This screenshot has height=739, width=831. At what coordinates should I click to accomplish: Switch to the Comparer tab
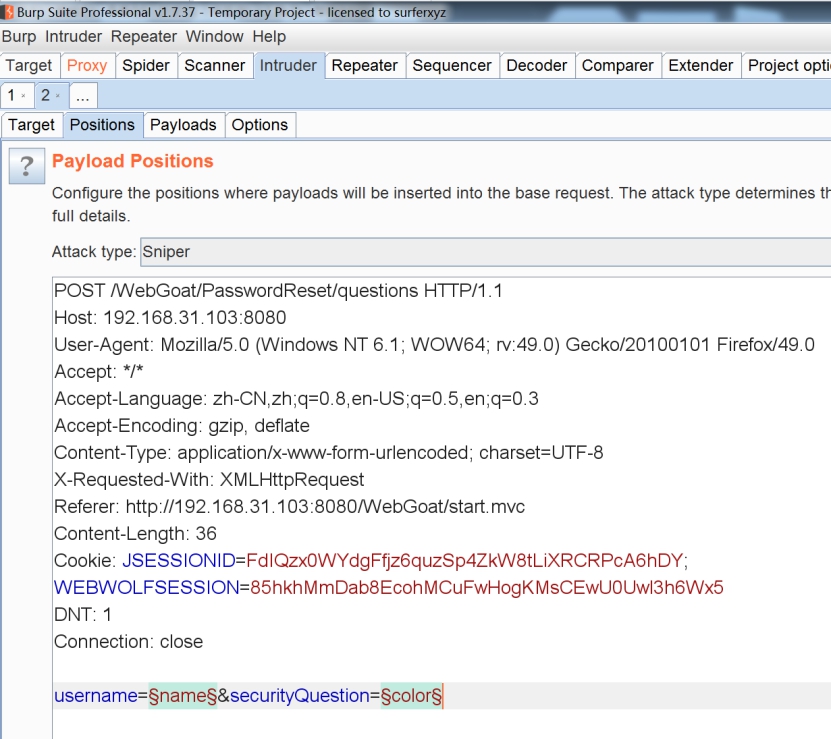click(617, 66)
